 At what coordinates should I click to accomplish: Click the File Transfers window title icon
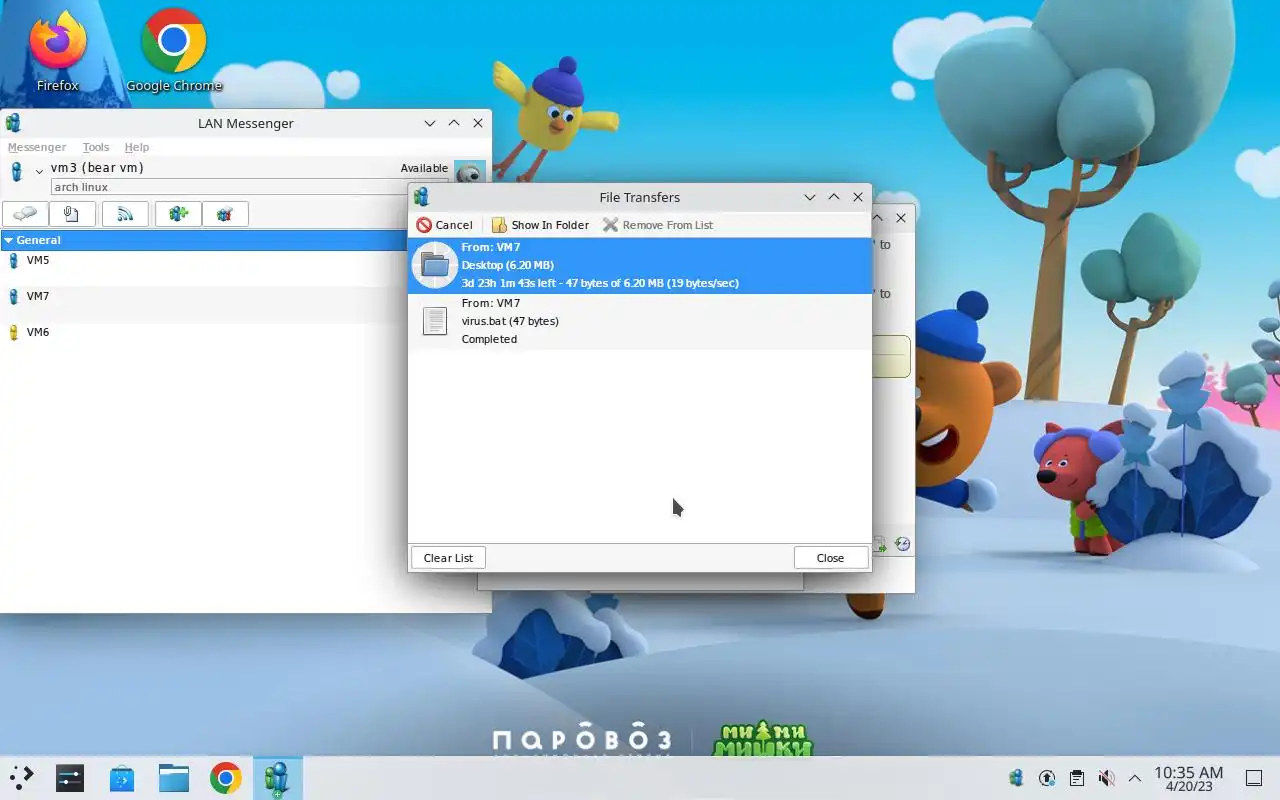[421, 197]
